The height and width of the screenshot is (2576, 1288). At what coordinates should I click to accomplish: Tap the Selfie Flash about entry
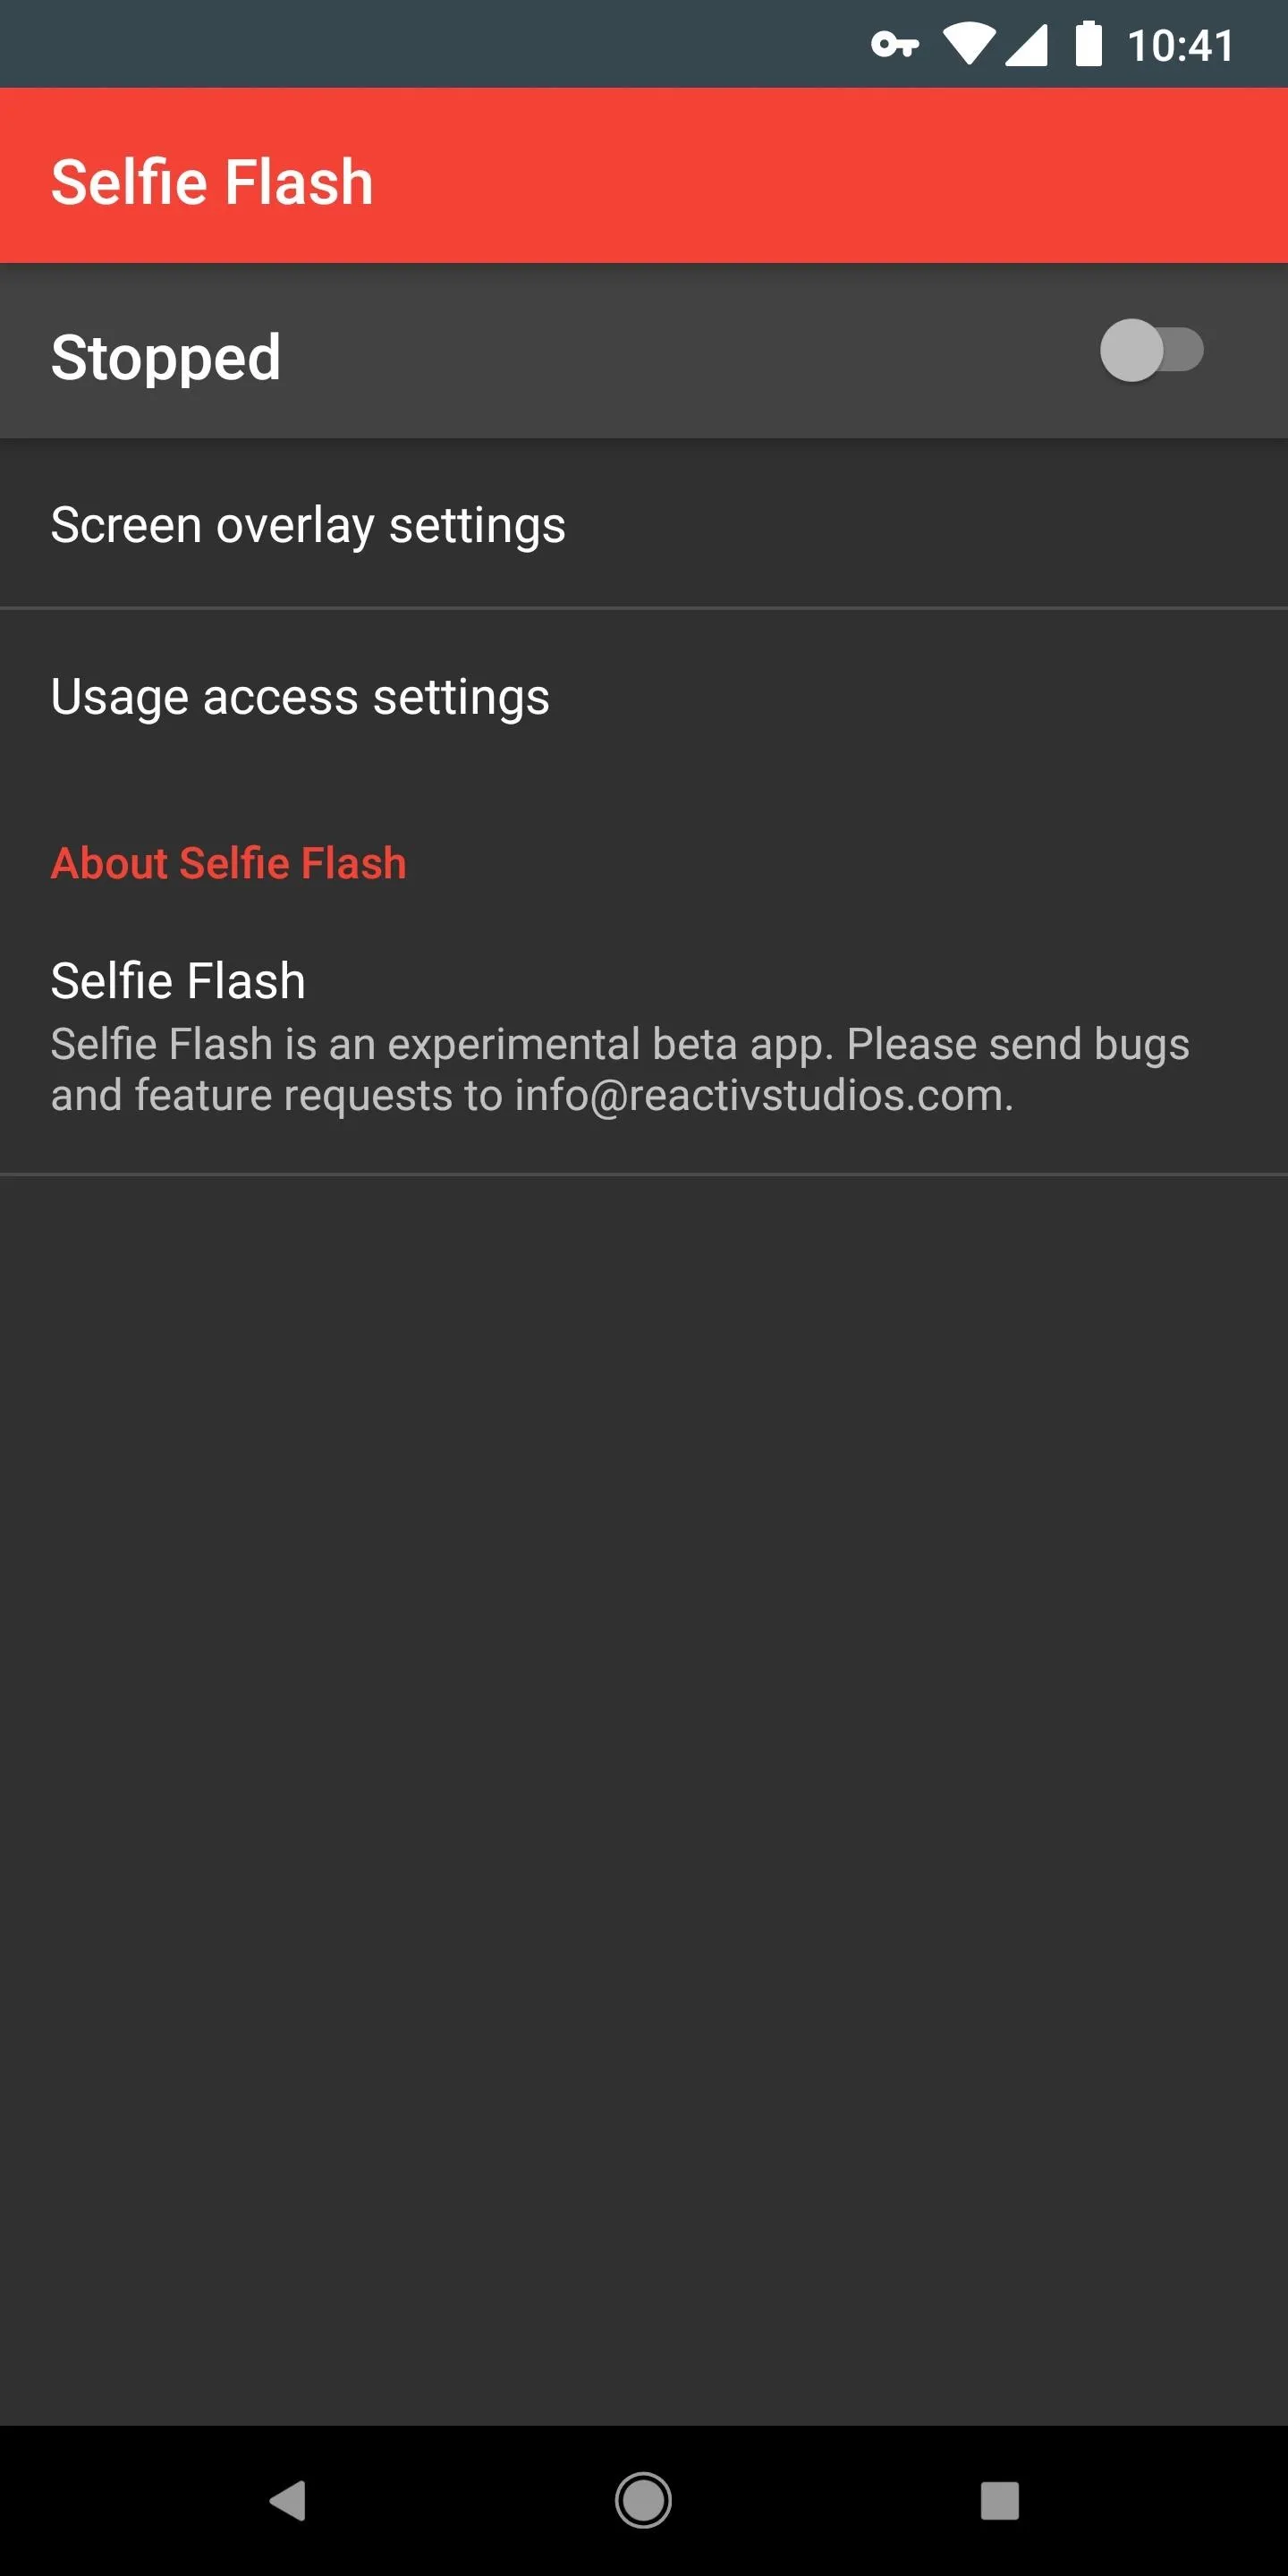click(x=644, y=1036)
